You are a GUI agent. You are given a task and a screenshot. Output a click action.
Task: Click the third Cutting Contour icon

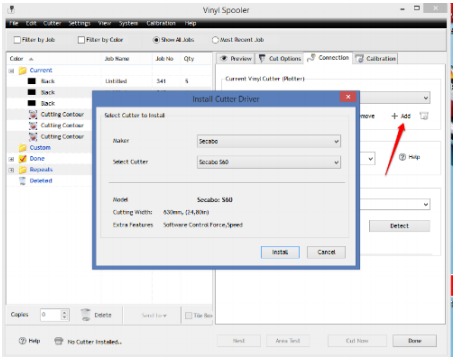(x=33, y=137)
